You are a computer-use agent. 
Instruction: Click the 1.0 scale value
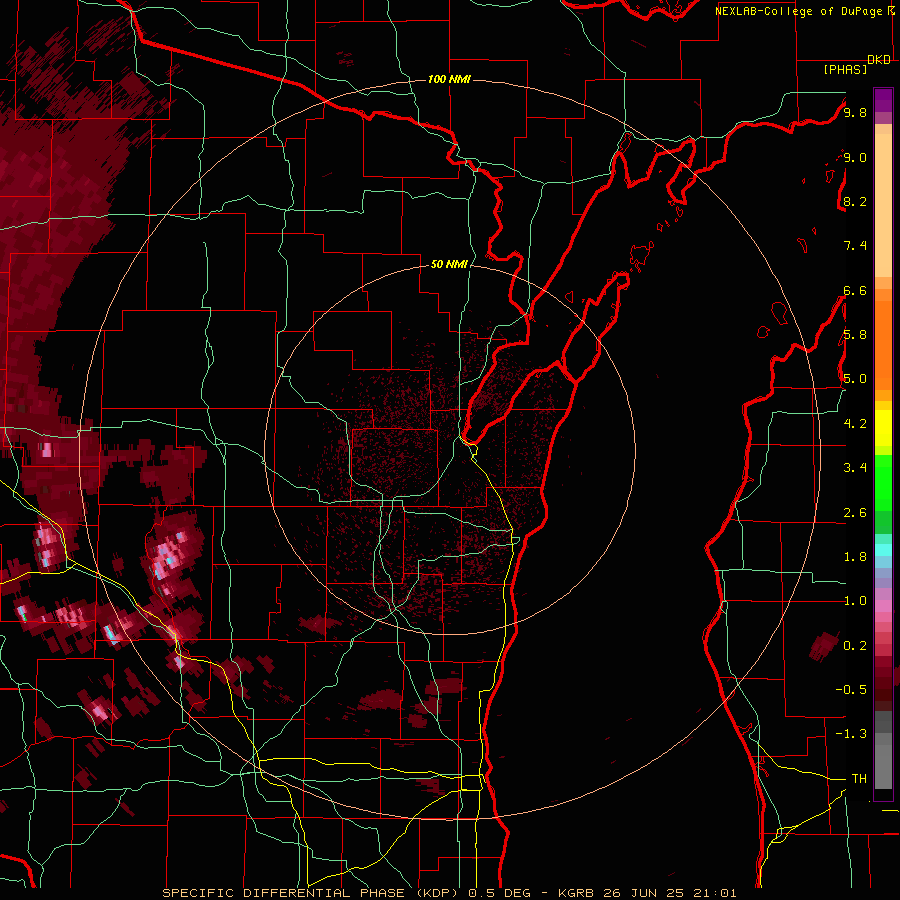pyautogui.click(x=855, y=601)
